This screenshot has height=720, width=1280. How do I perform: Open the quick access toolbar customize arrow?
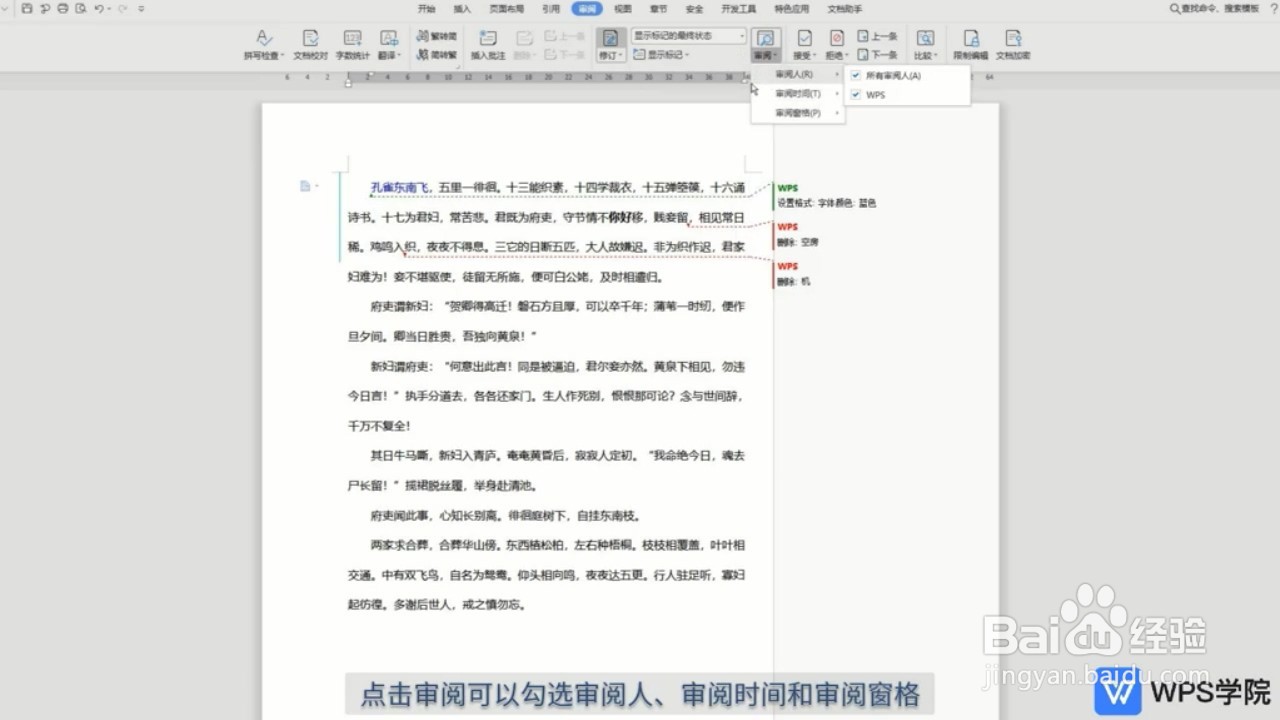141,8
